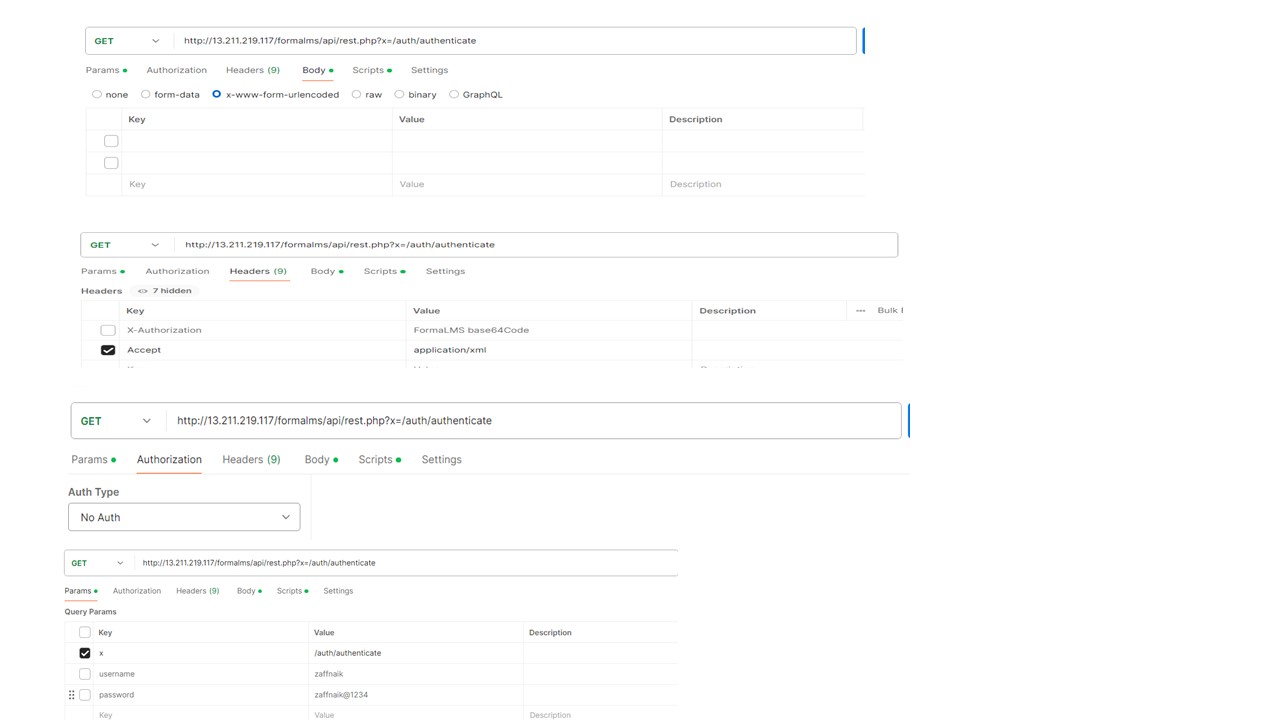The image size is (1280, 720).
Task: Select the GraphQL body type
Action: click(x=454, y=95)
